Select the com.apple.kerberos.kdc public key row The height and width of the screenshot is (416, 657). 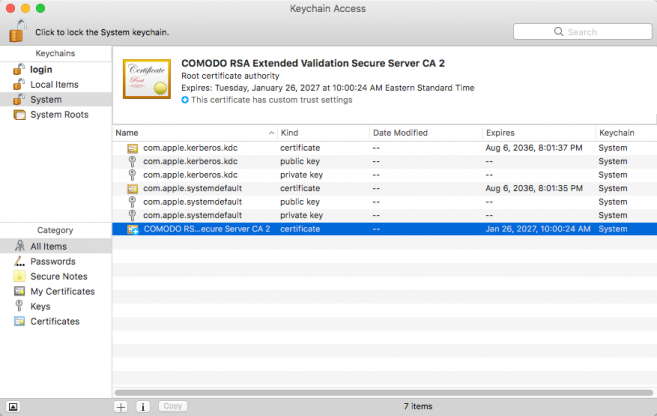384,161
